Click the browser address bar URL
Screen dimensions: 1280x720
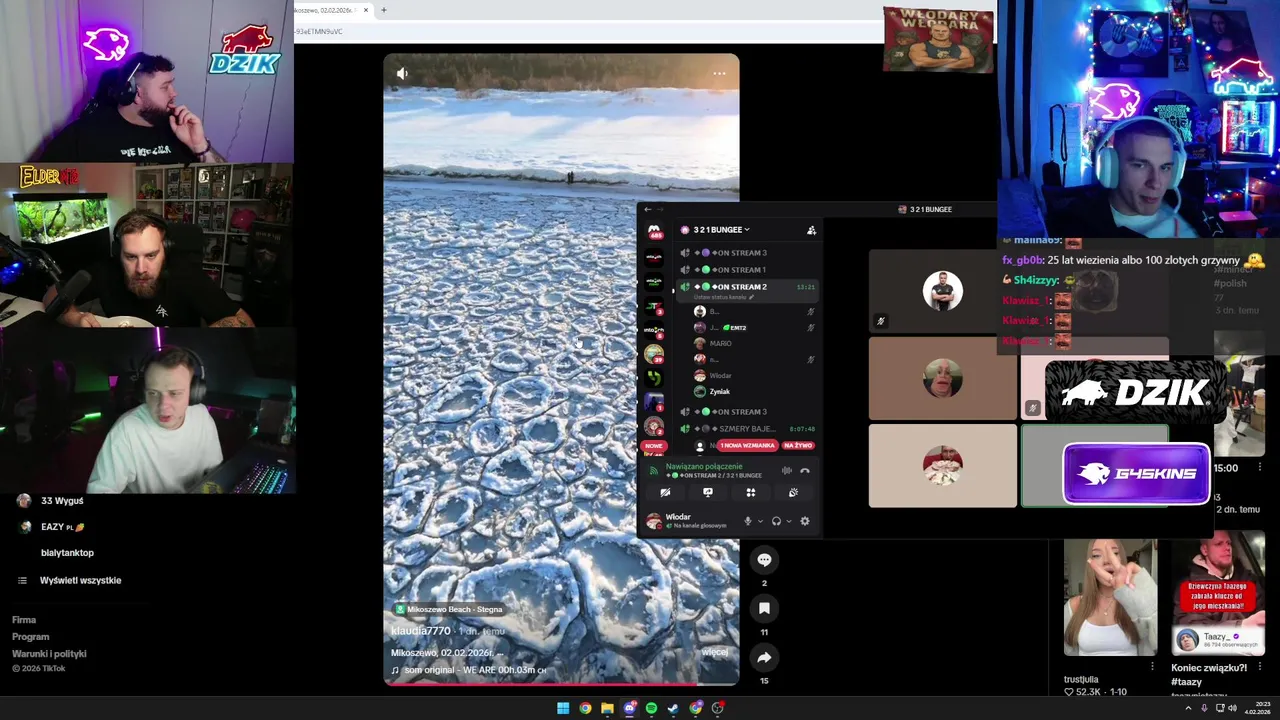pos(320,31)
